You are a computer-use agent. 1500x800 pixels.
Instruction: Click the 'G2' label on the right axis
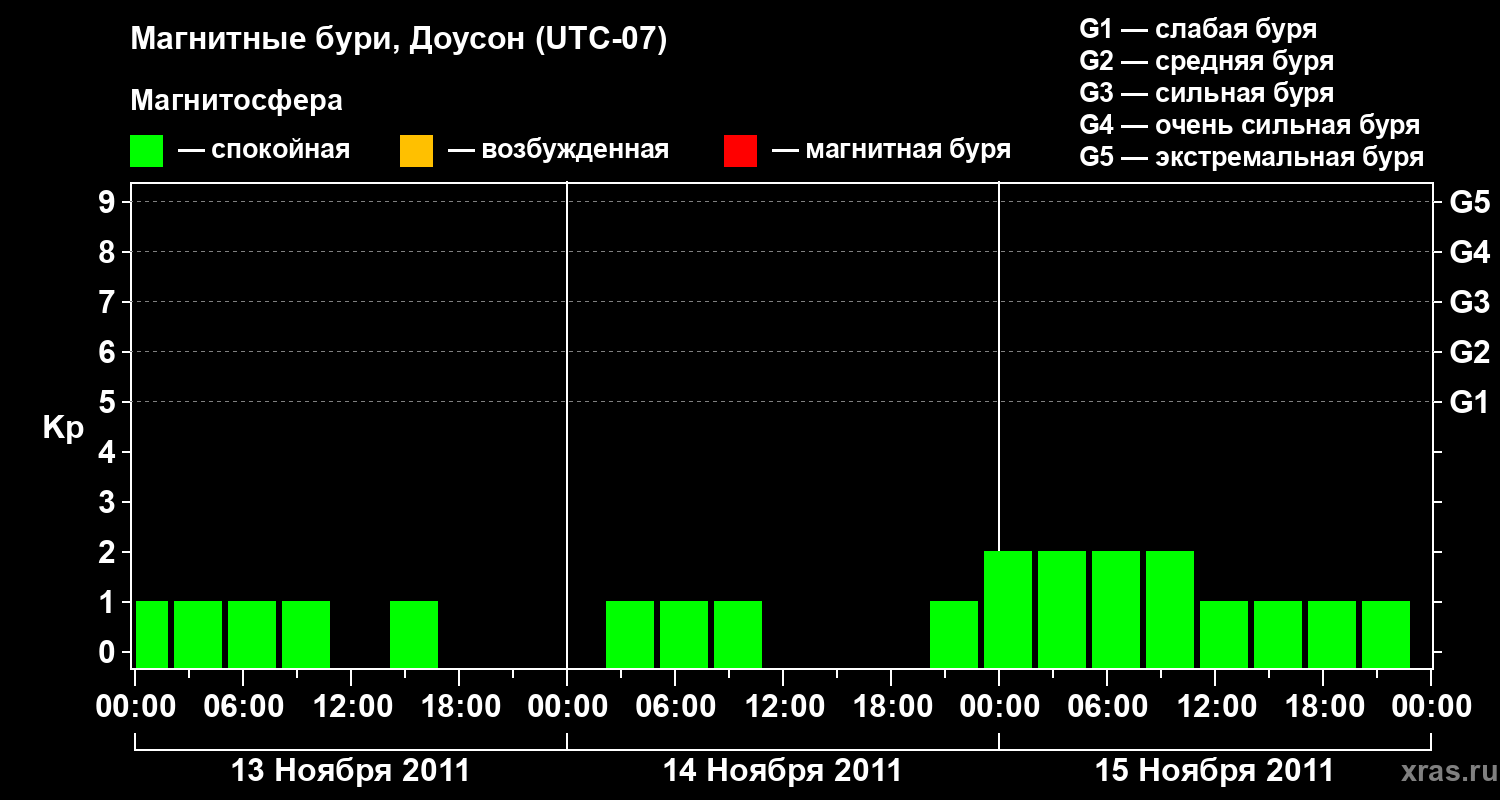pyautogui.click(x=1470, y=352)
